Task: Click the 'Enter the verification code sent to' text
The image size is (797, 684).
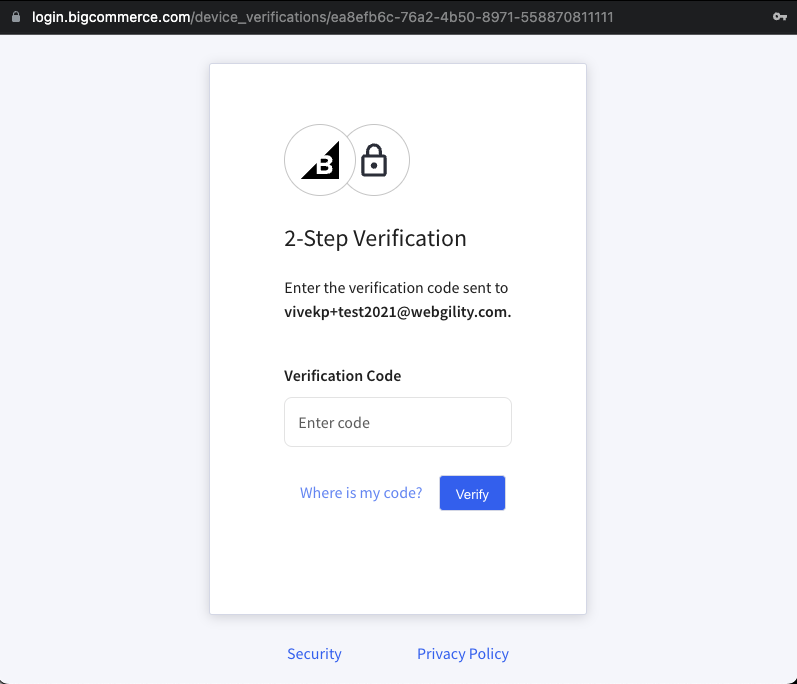Action: pyautogui.click(x=396, y=288)
